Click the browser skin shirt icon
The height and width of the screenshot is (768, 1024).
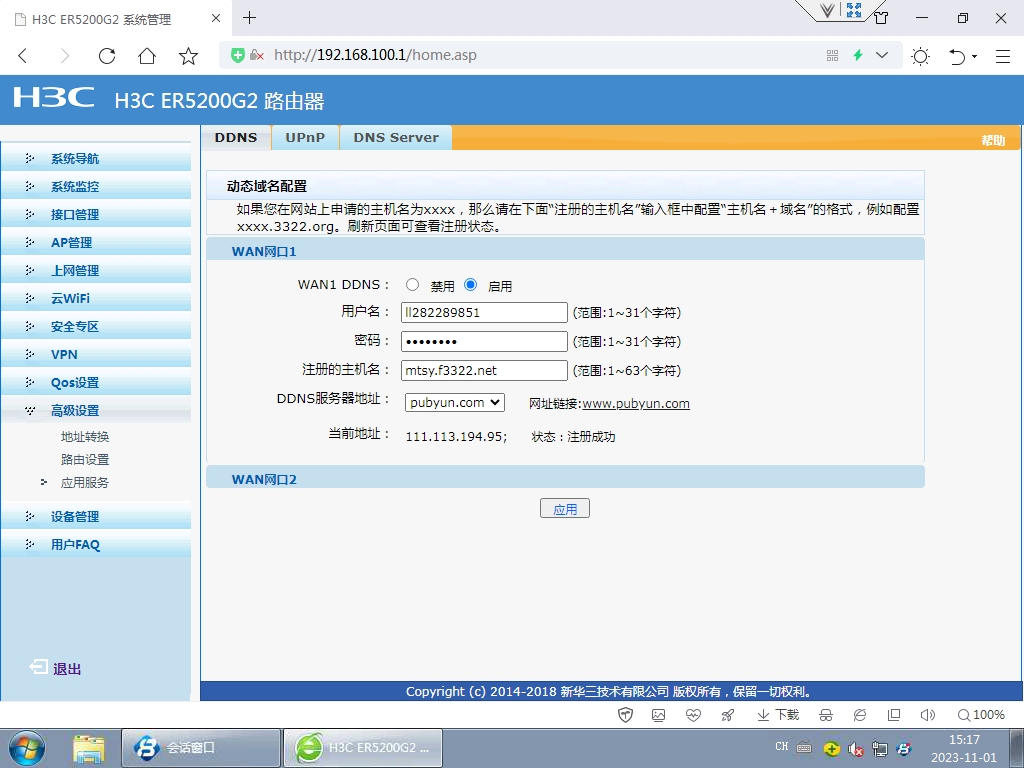(x=881, y=18)
